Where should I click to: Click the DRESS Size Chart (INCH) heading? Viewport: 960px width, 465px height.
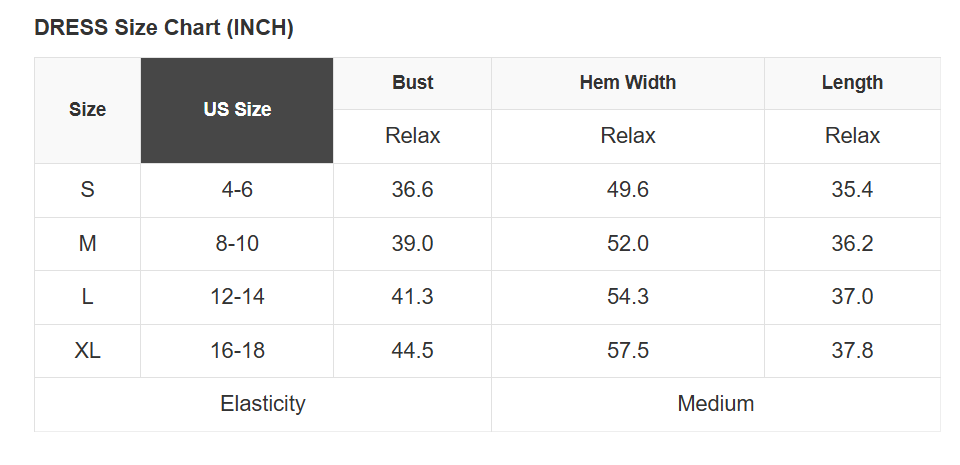[164, 28]
